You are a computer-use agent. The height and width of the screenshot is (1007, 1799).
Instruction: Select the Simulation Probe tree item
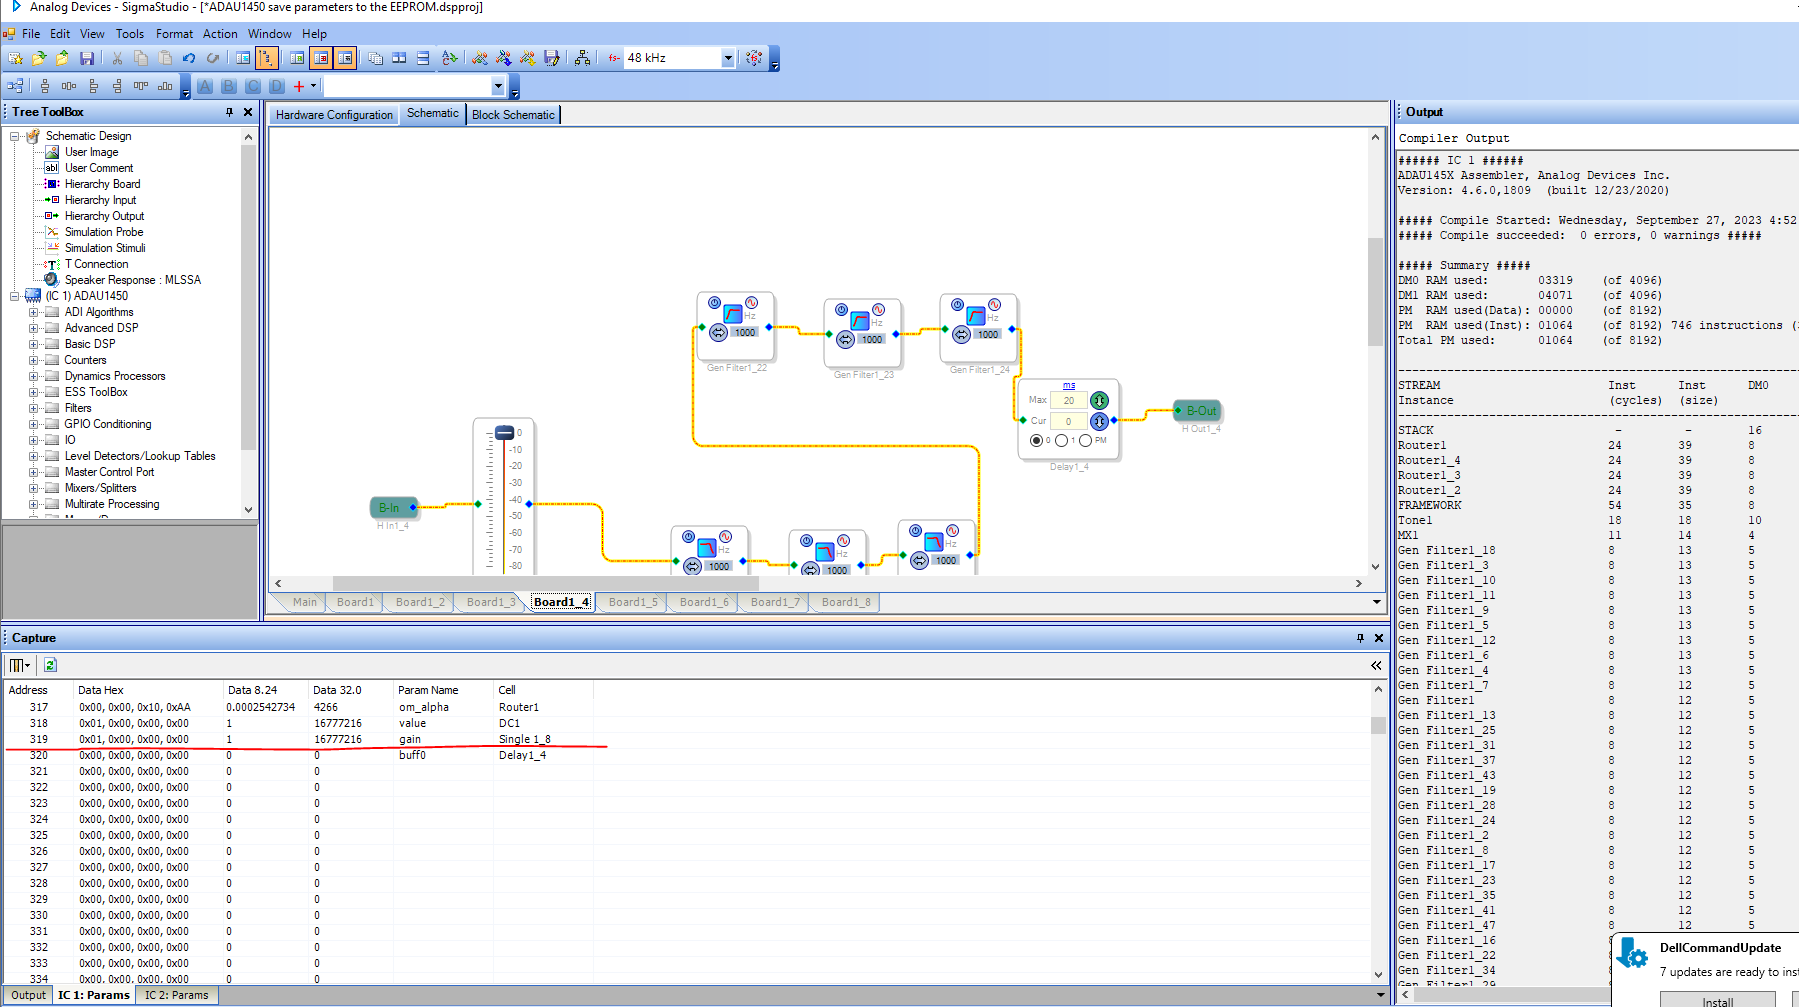(x=104, y=232)
